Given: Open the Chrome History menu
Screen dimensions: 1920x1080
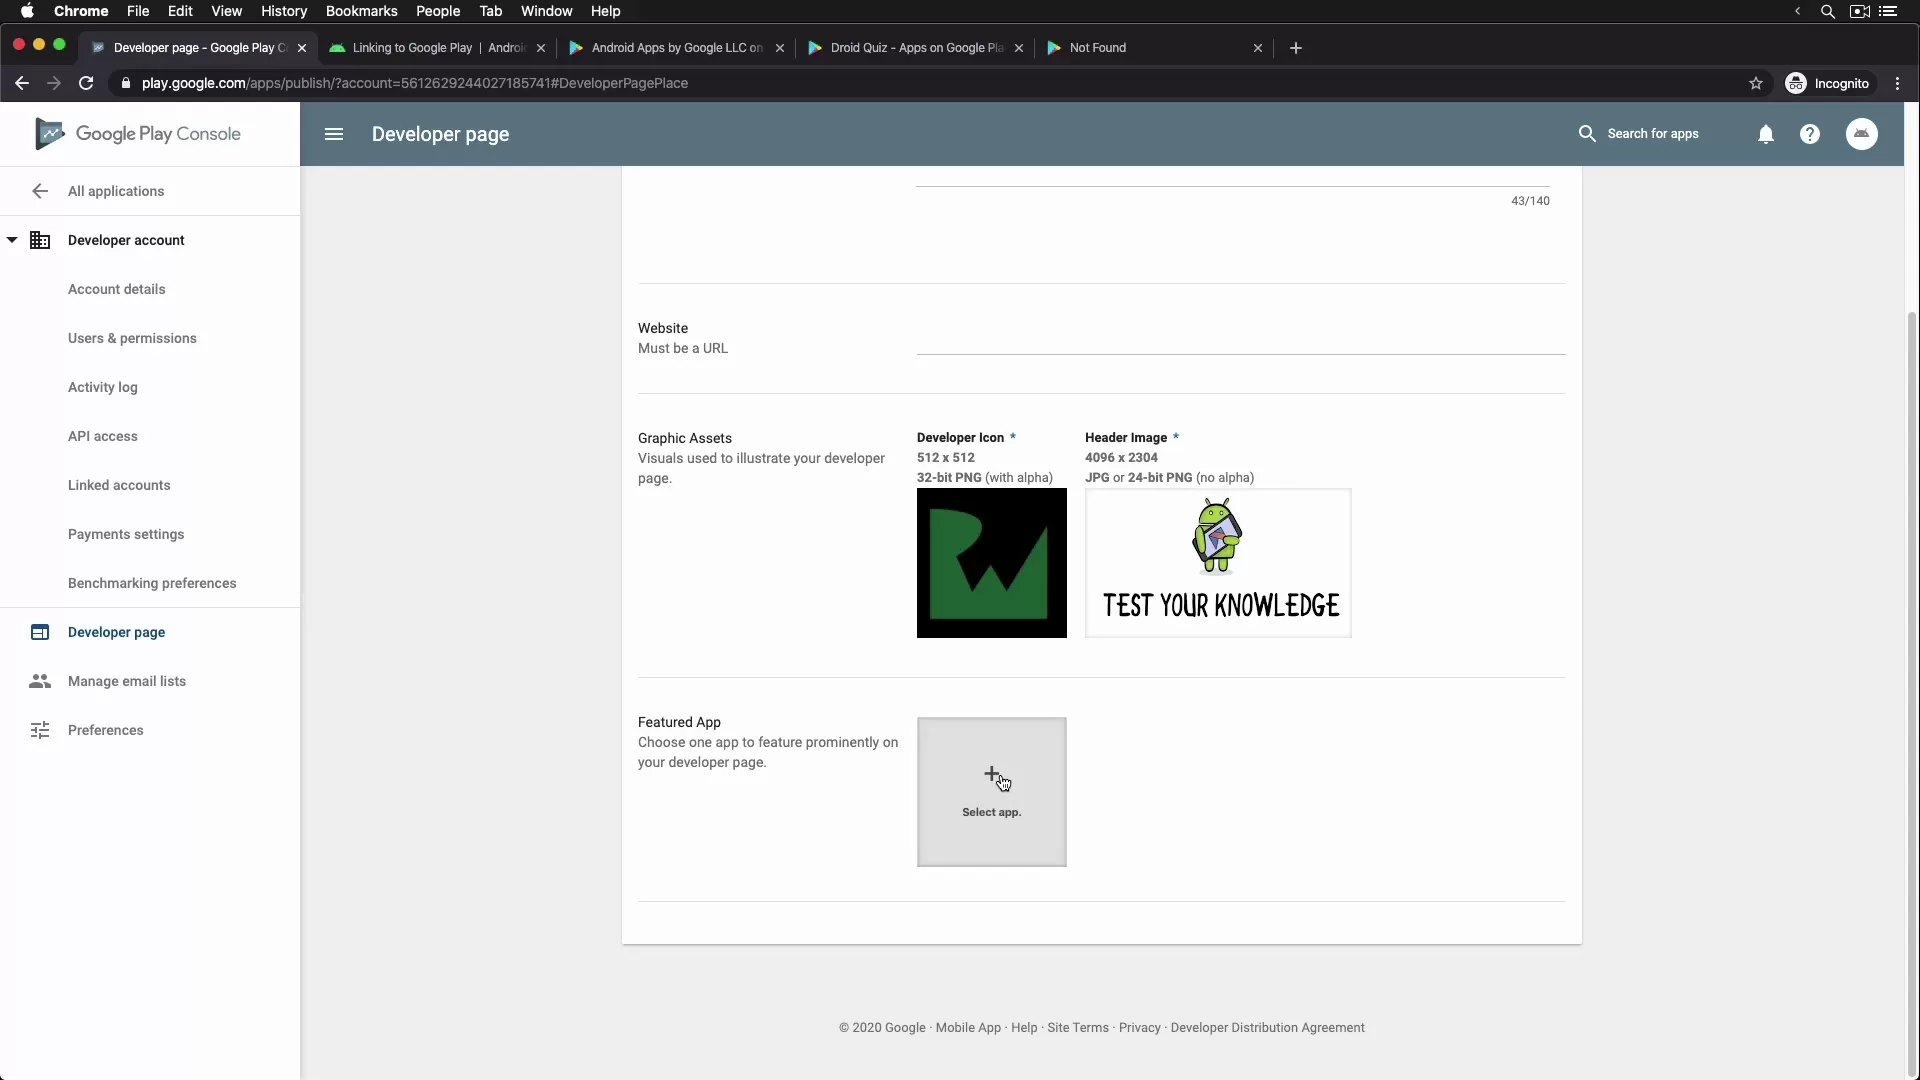Looking at the screenshot, I should [x=284, y=11].
